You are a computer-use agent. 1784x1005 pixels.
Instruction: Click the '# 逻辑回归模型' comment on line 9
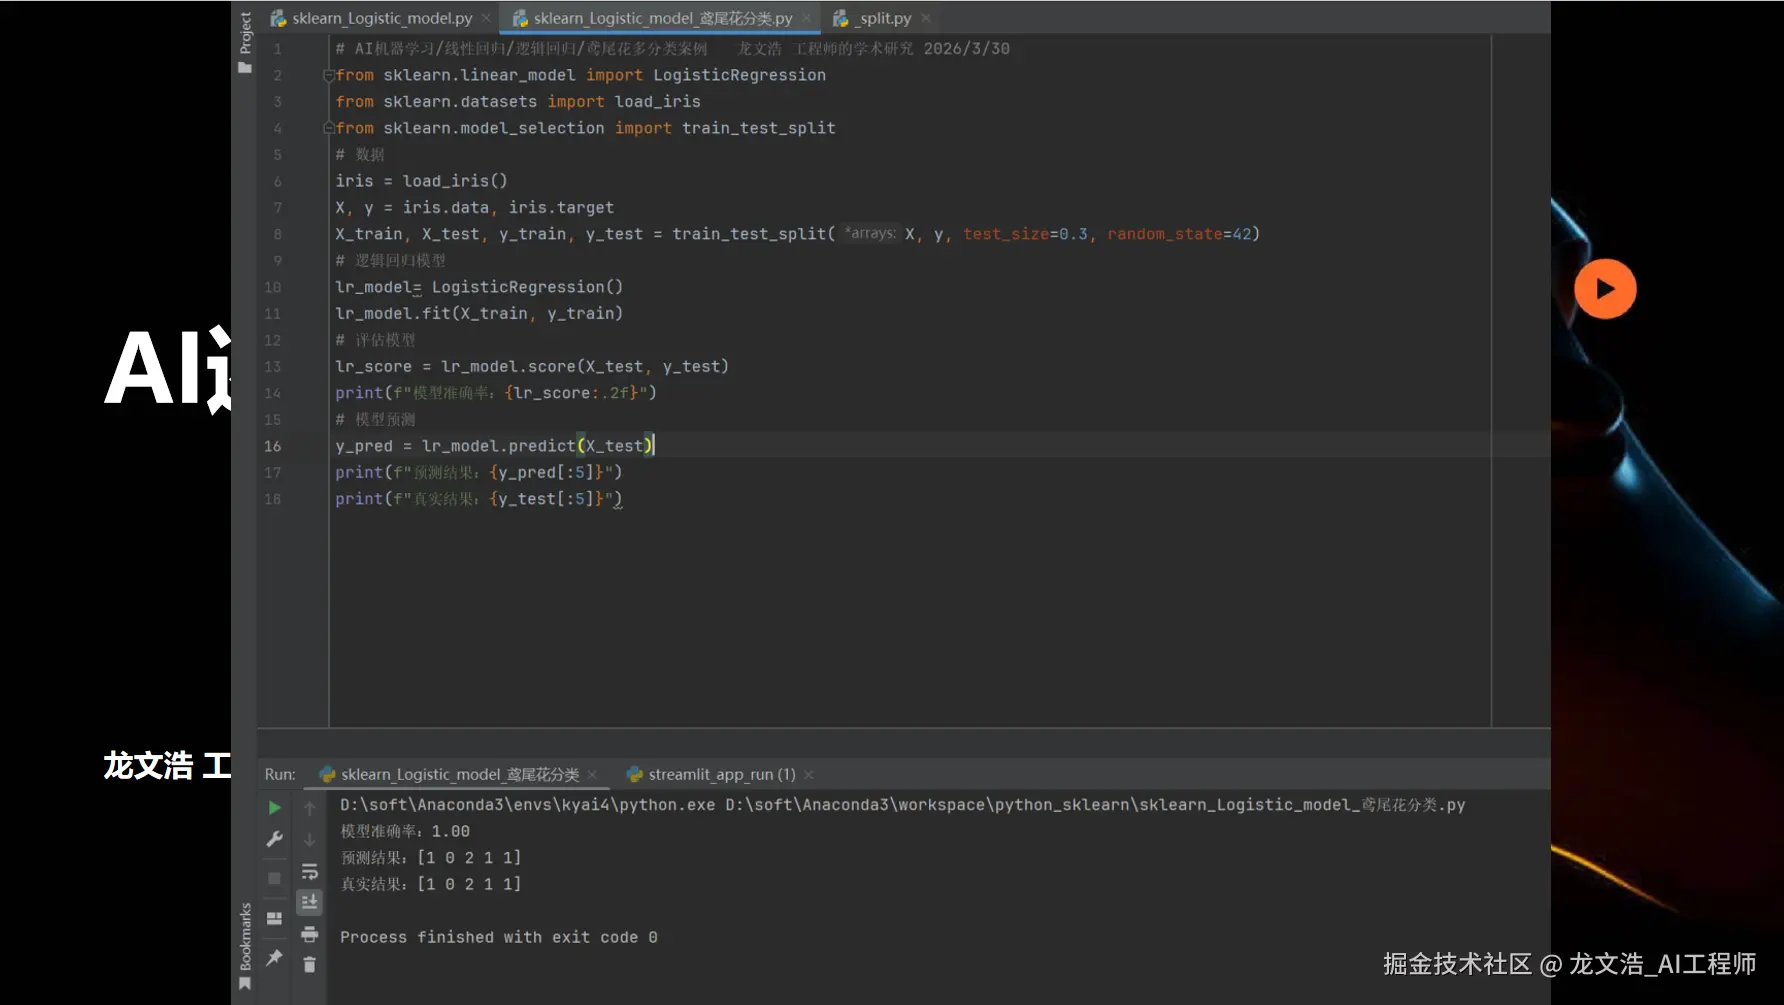coord(390,261)
